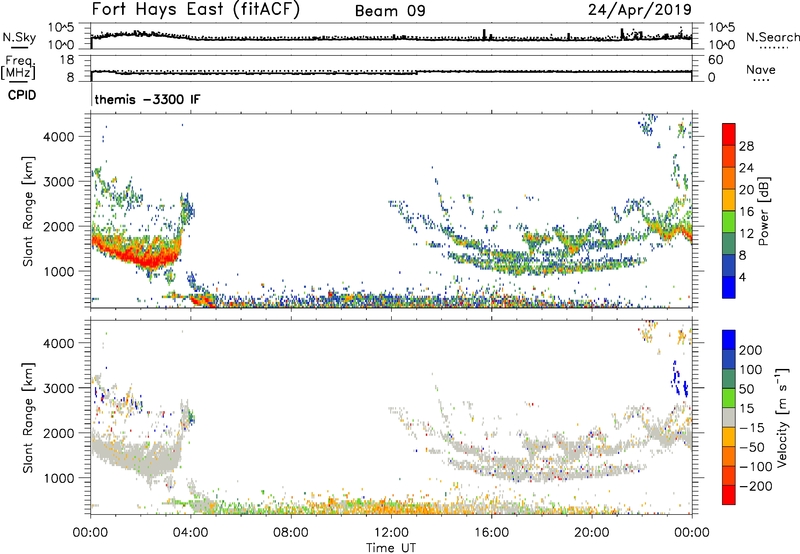Click the 'Fort Hays East (fitACF)' title
This screenshot has height=554, width=800.
click(196, 10)
